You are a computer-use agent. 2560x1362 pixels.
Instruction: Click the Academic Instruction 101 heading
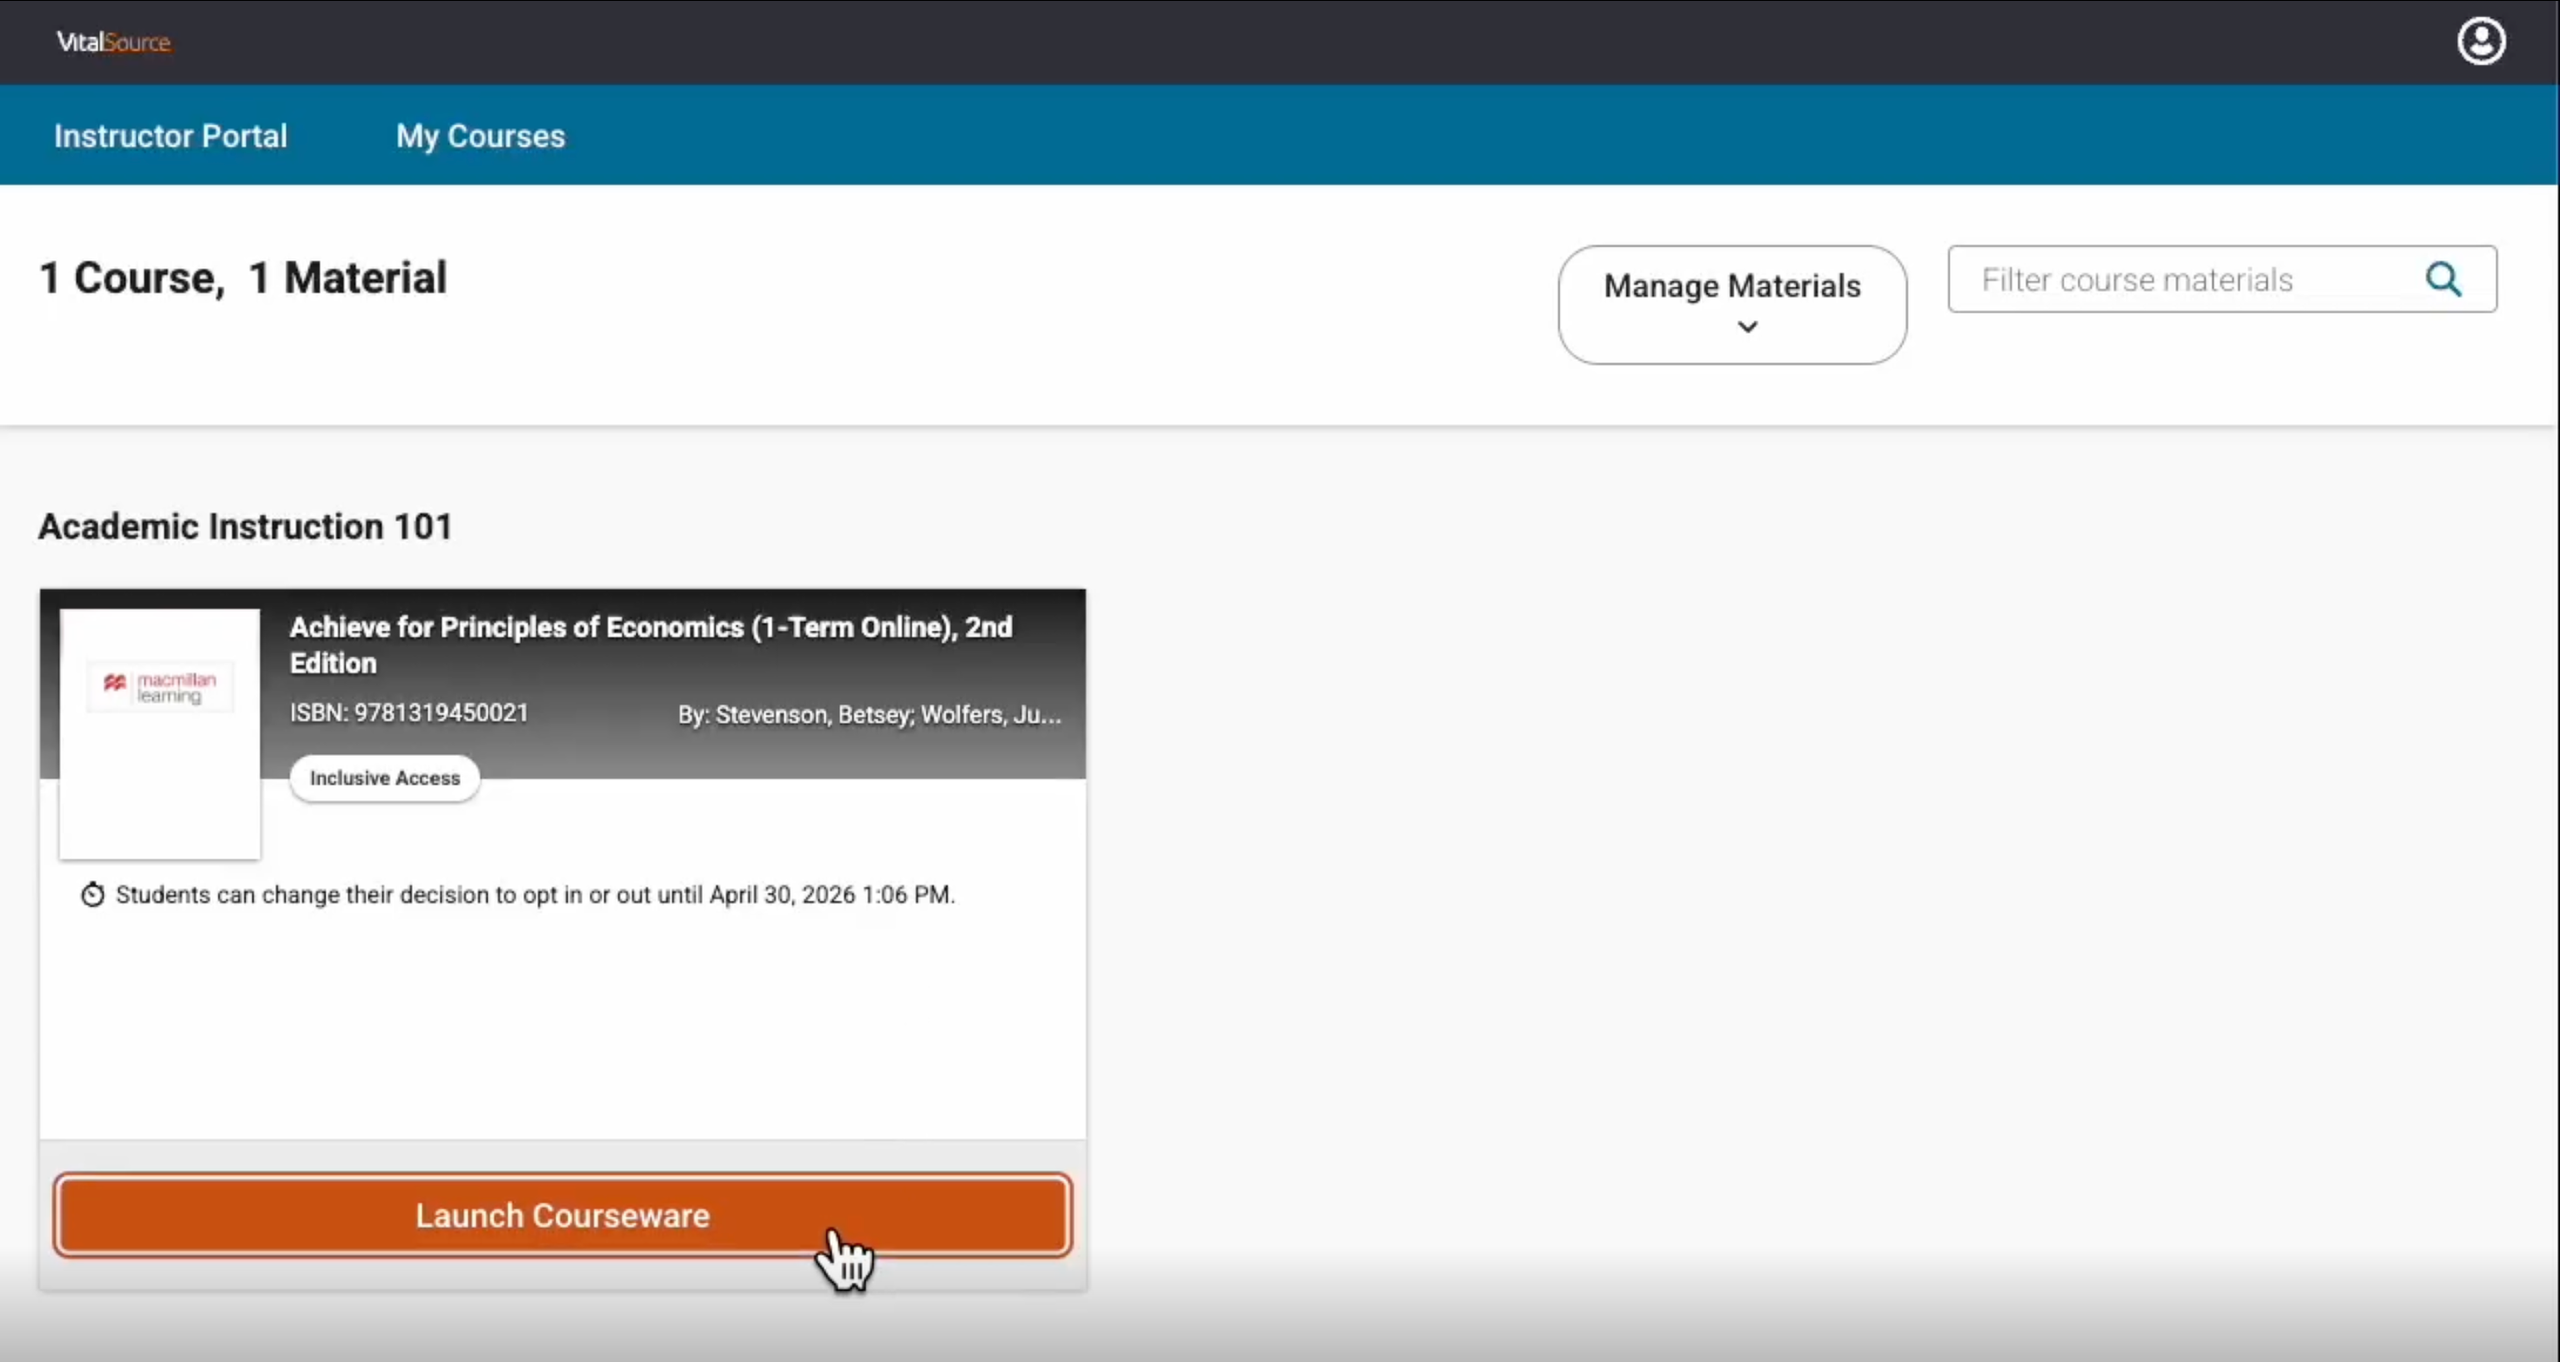coord(245,526)
